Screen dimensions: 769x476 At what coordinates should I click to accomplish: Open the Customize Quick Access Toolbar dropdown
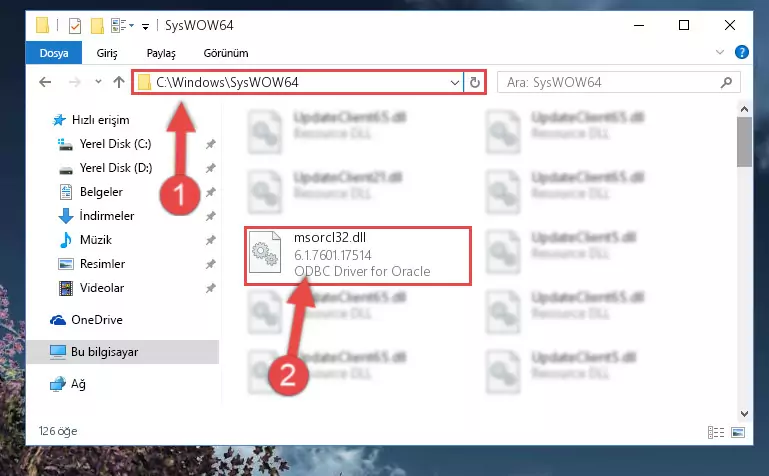coord(146,26)
